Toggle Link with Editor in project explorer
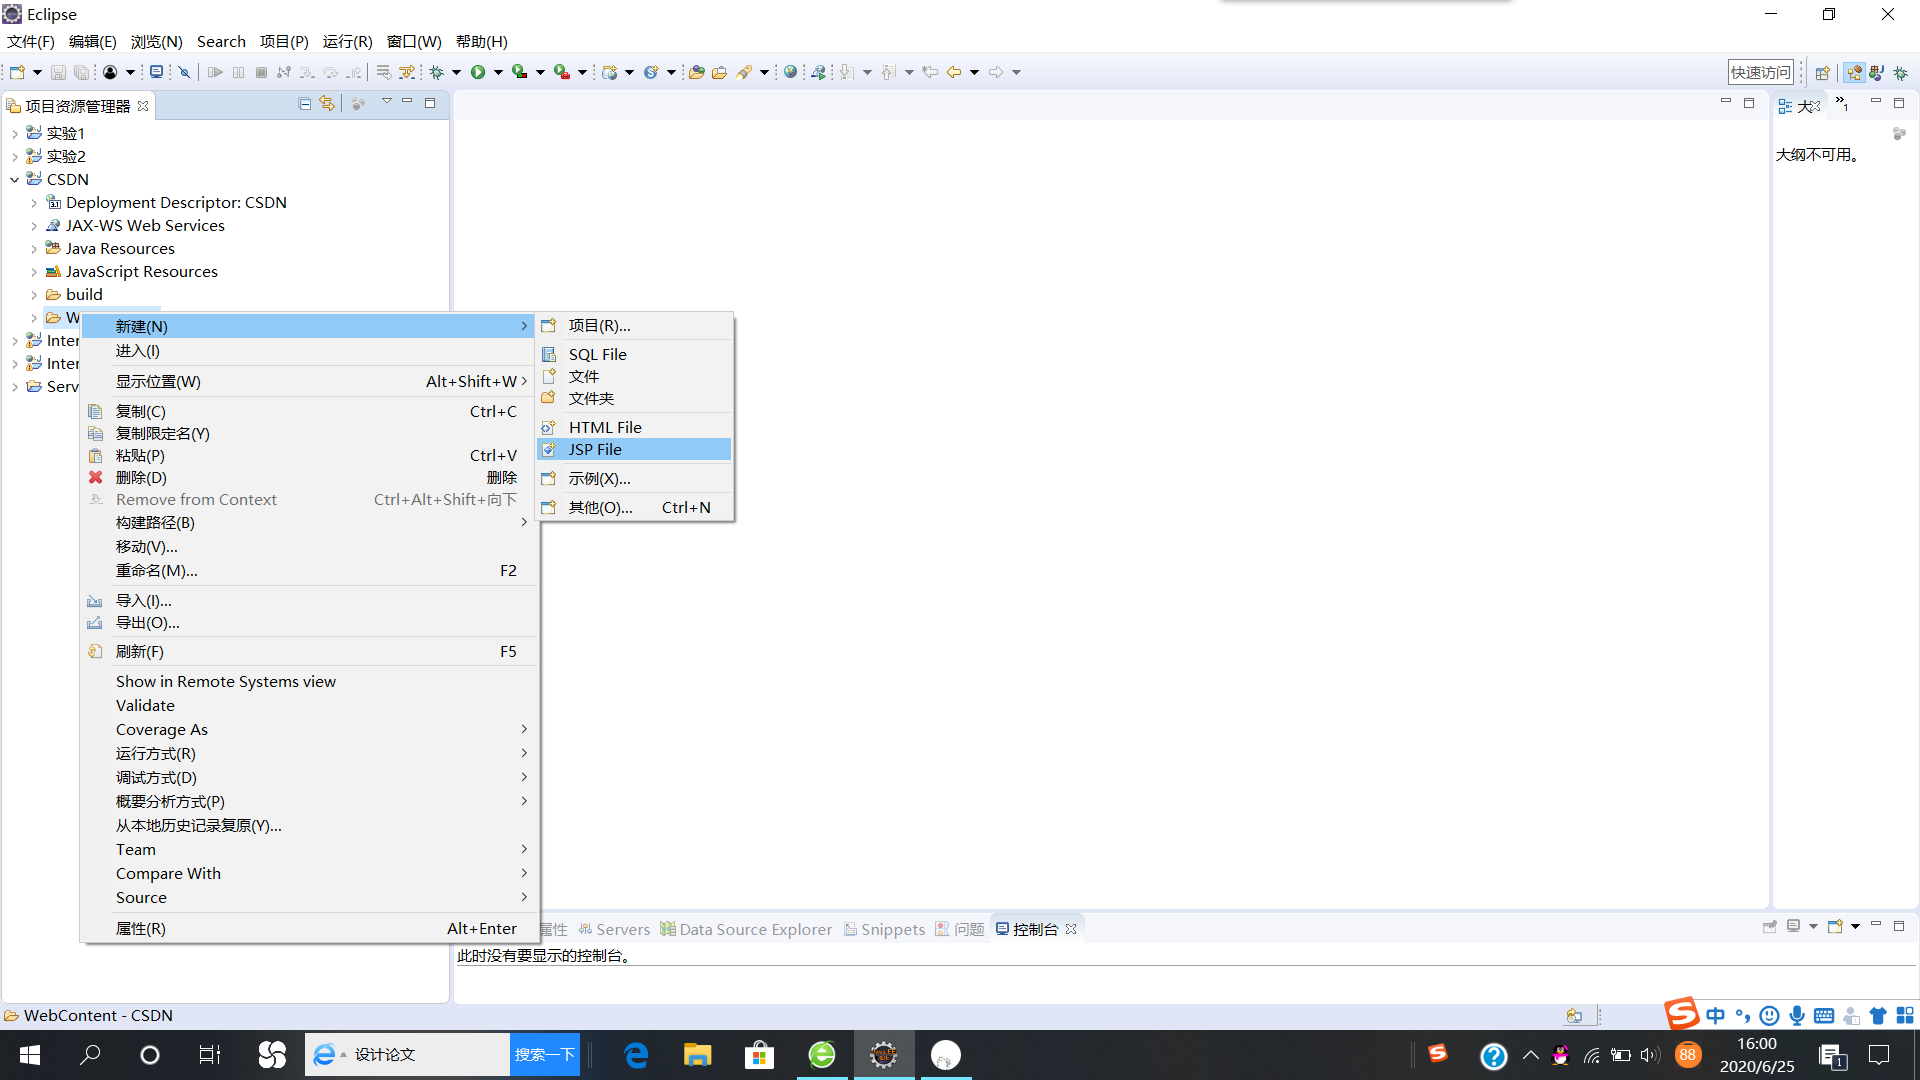The height and width of the screenshot is (1080, 1920). [327, 103]
